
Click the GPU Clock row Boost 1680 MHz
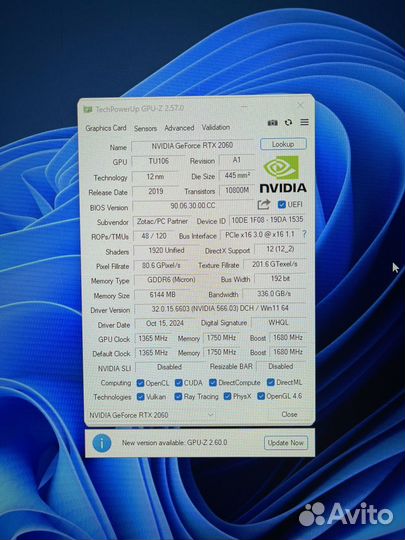pos(288,338)
